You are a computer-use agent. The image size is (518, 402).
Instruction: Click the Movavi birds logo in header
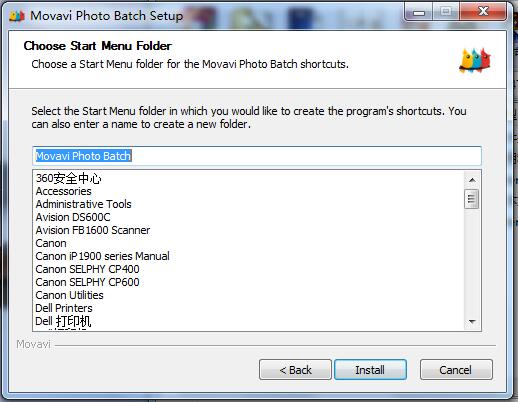coord(475,60)
